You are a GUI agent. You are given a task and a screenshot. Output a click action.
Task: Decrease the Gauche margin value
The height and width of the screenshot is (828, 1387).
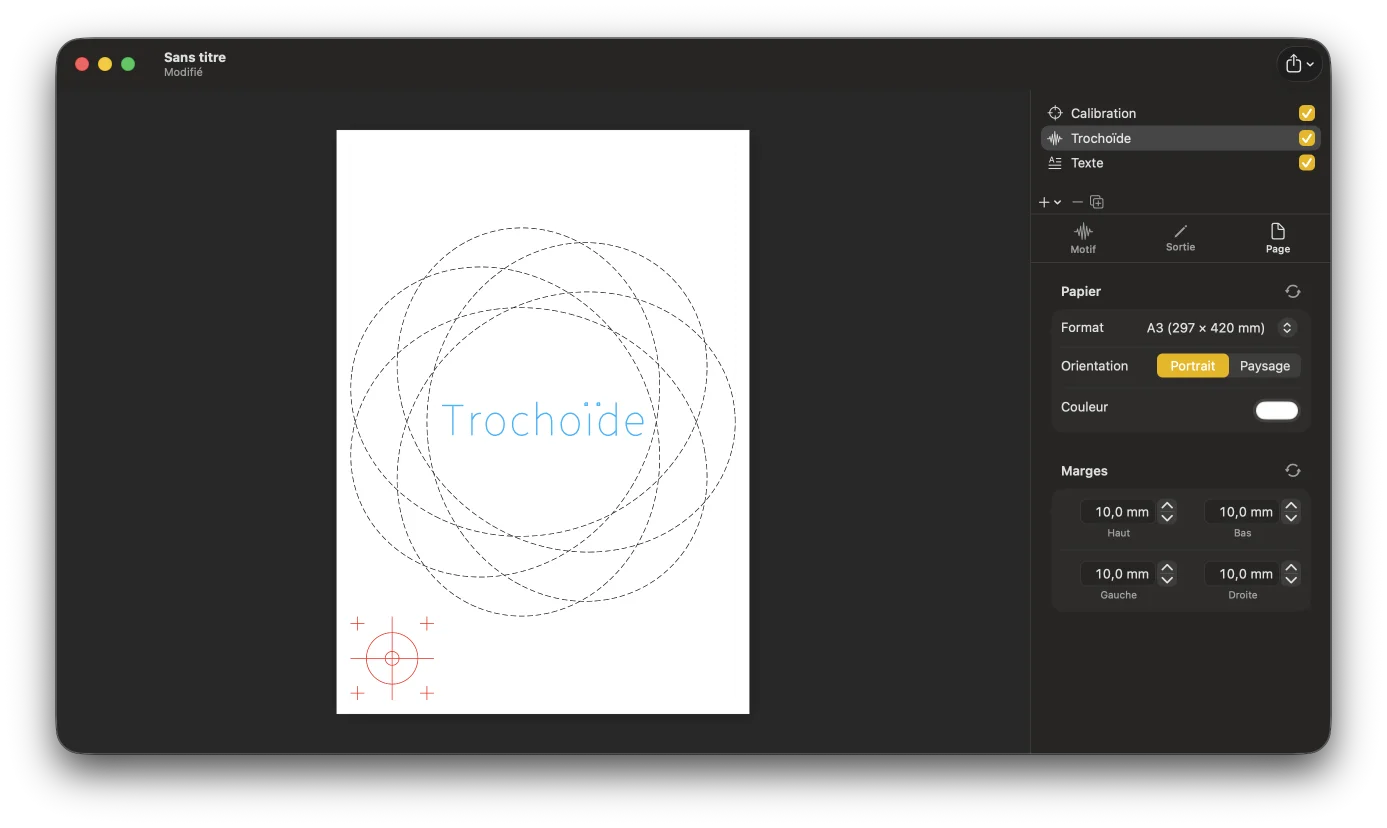[x=1167, y=580]
